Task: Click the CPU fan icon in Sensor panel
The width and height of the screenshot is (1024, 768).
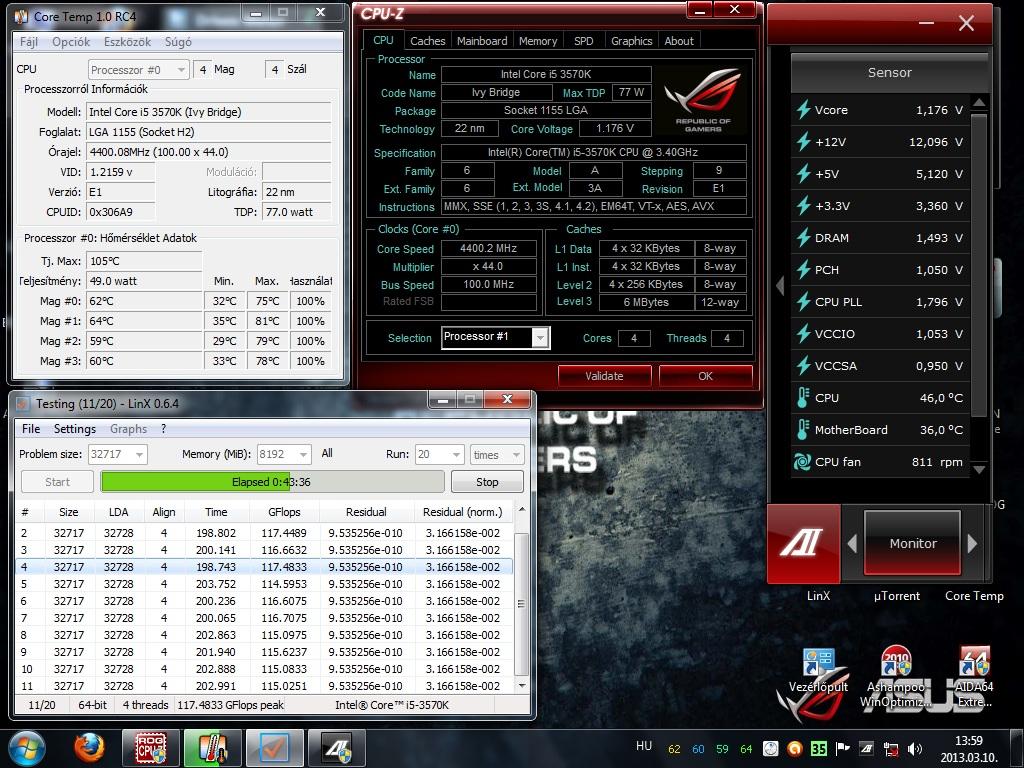Action: [x=802, y=462]
